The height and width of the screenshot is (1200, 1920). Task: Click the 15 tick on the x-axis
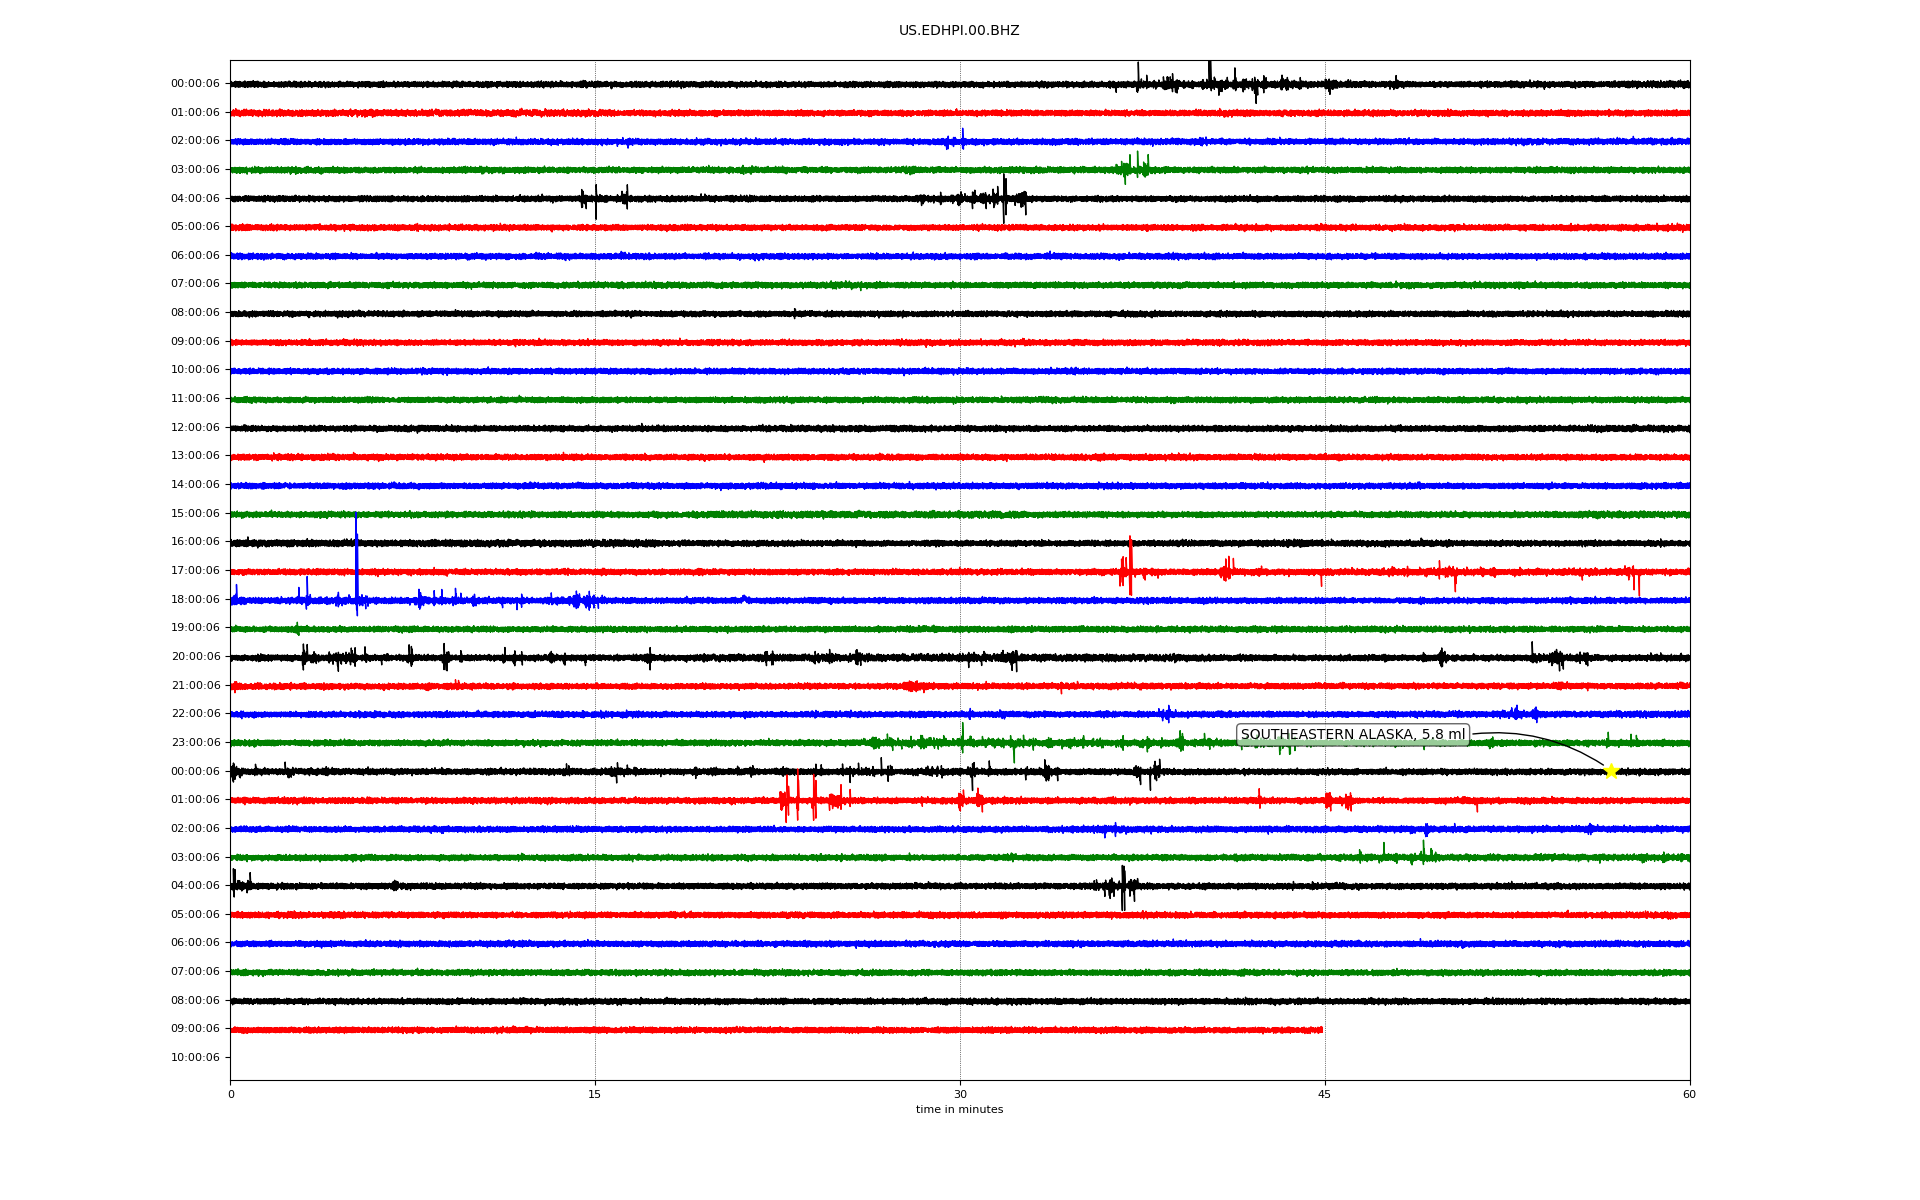coord(595,1094)
